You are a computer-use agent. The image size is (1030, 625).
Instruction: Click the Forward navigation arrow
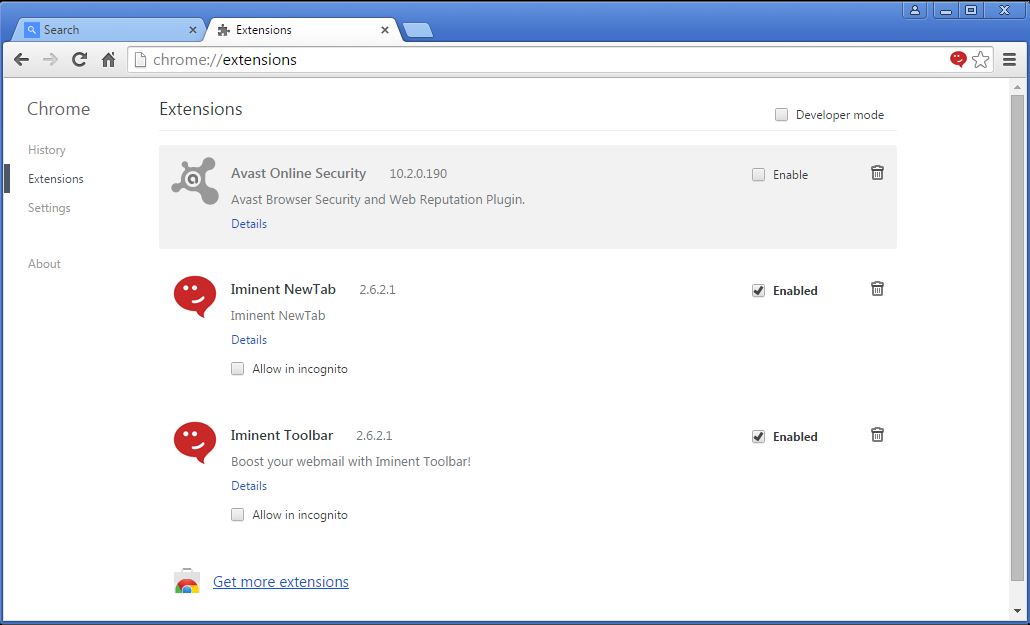pyautogui.click(x=50, y=60)
